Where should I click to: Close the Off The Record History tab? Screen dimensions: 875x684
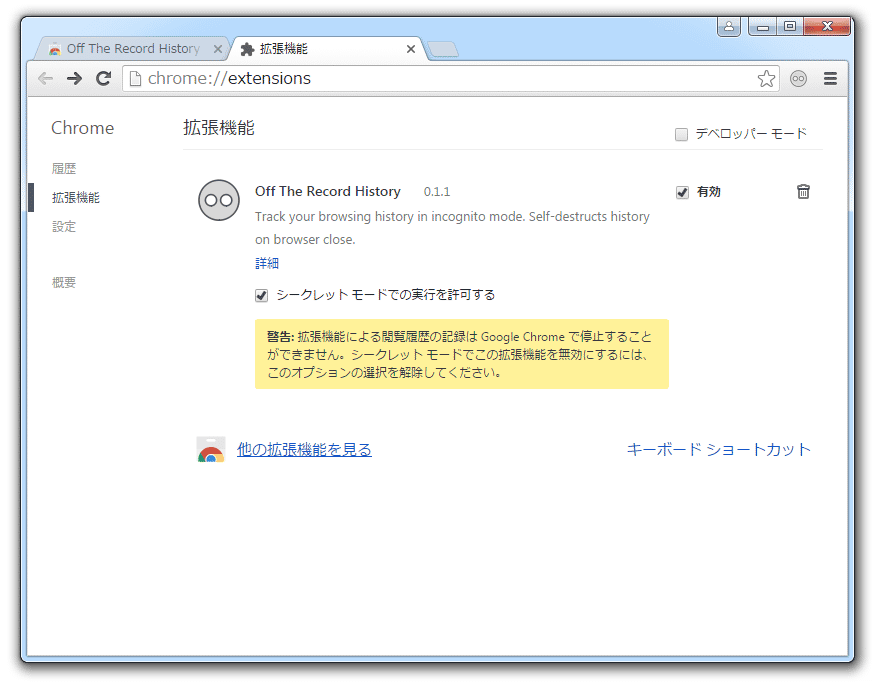(218, 49)
